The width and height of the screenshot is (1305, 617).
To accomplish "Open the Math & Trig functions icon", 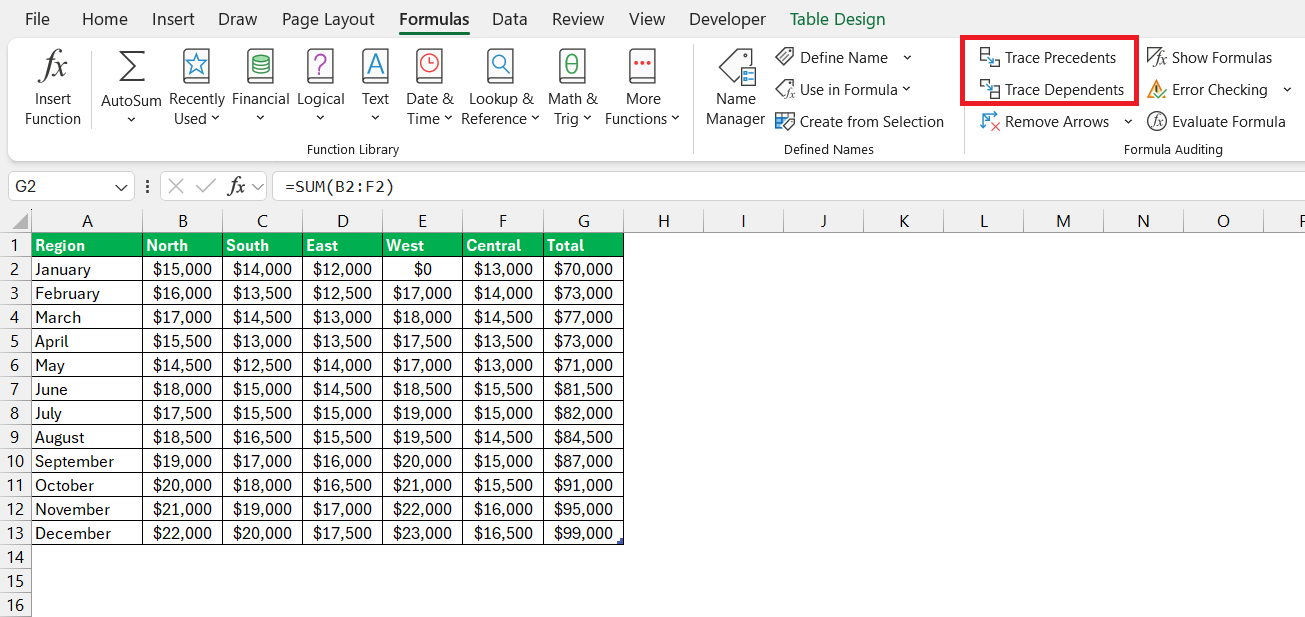I will point(572,67).
